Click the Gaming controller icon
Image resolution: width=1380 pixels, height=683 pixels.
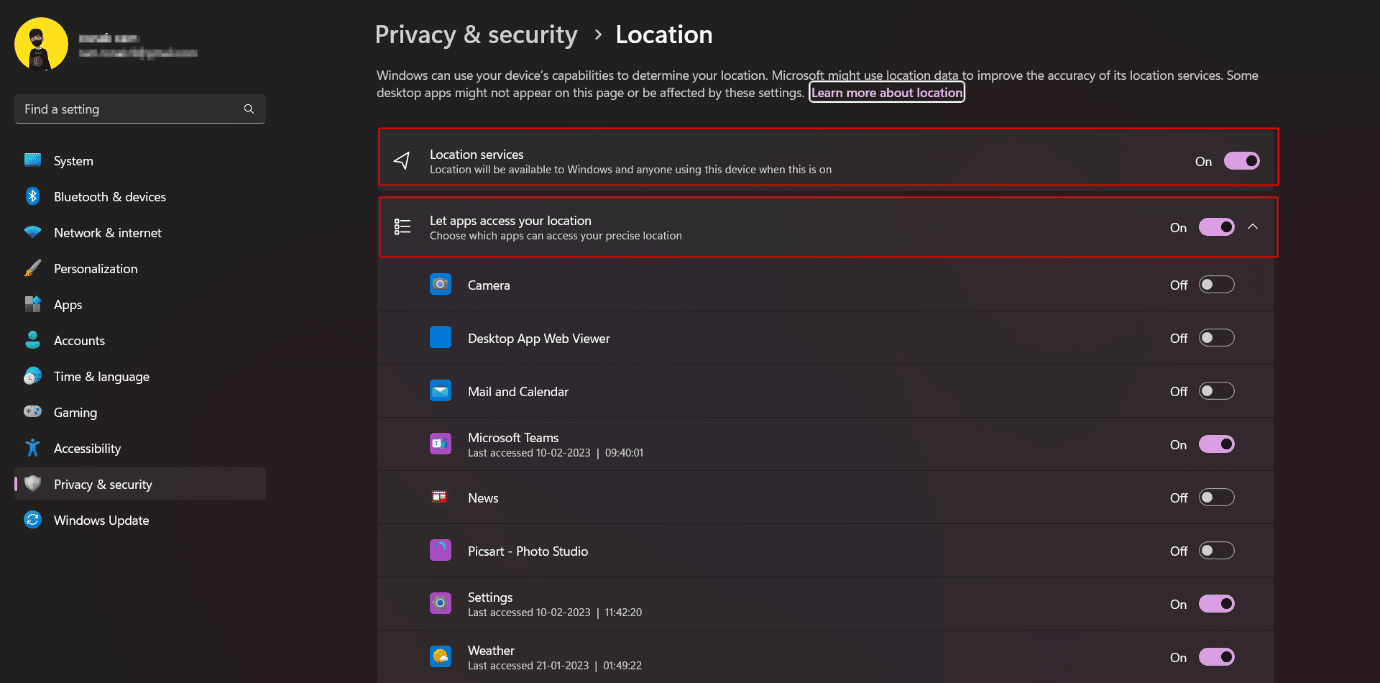point(33,412)
